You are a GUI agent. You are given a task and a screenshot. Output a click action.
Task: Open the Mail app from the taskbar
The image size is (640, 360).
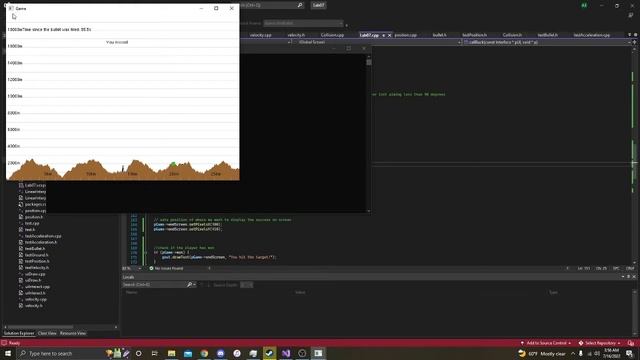pos(188,353)
